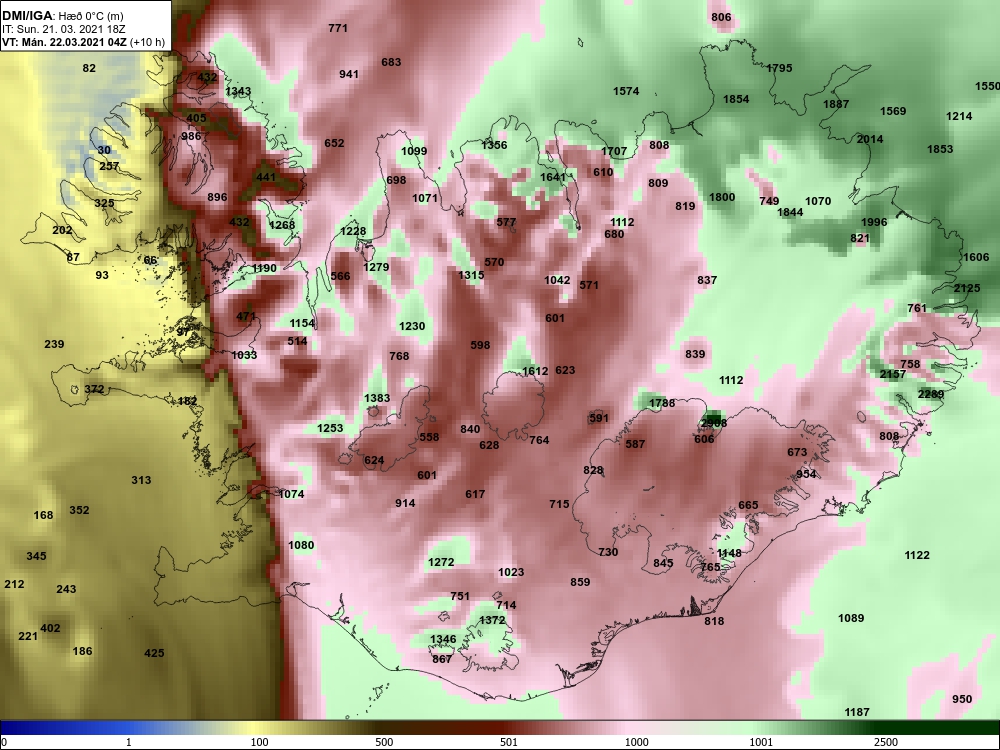Click the map value '1606' on east coast
Screen dimensions: 1000x750
pyautogui.click(x=976, y=257)
